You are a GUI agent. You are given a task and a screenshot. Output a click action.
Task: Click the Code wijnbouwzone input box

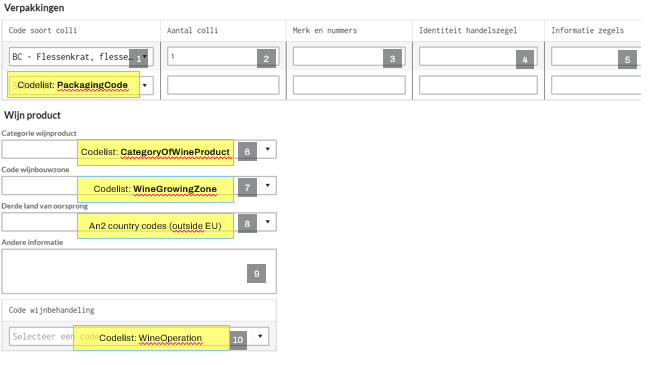tap(139, 186)
